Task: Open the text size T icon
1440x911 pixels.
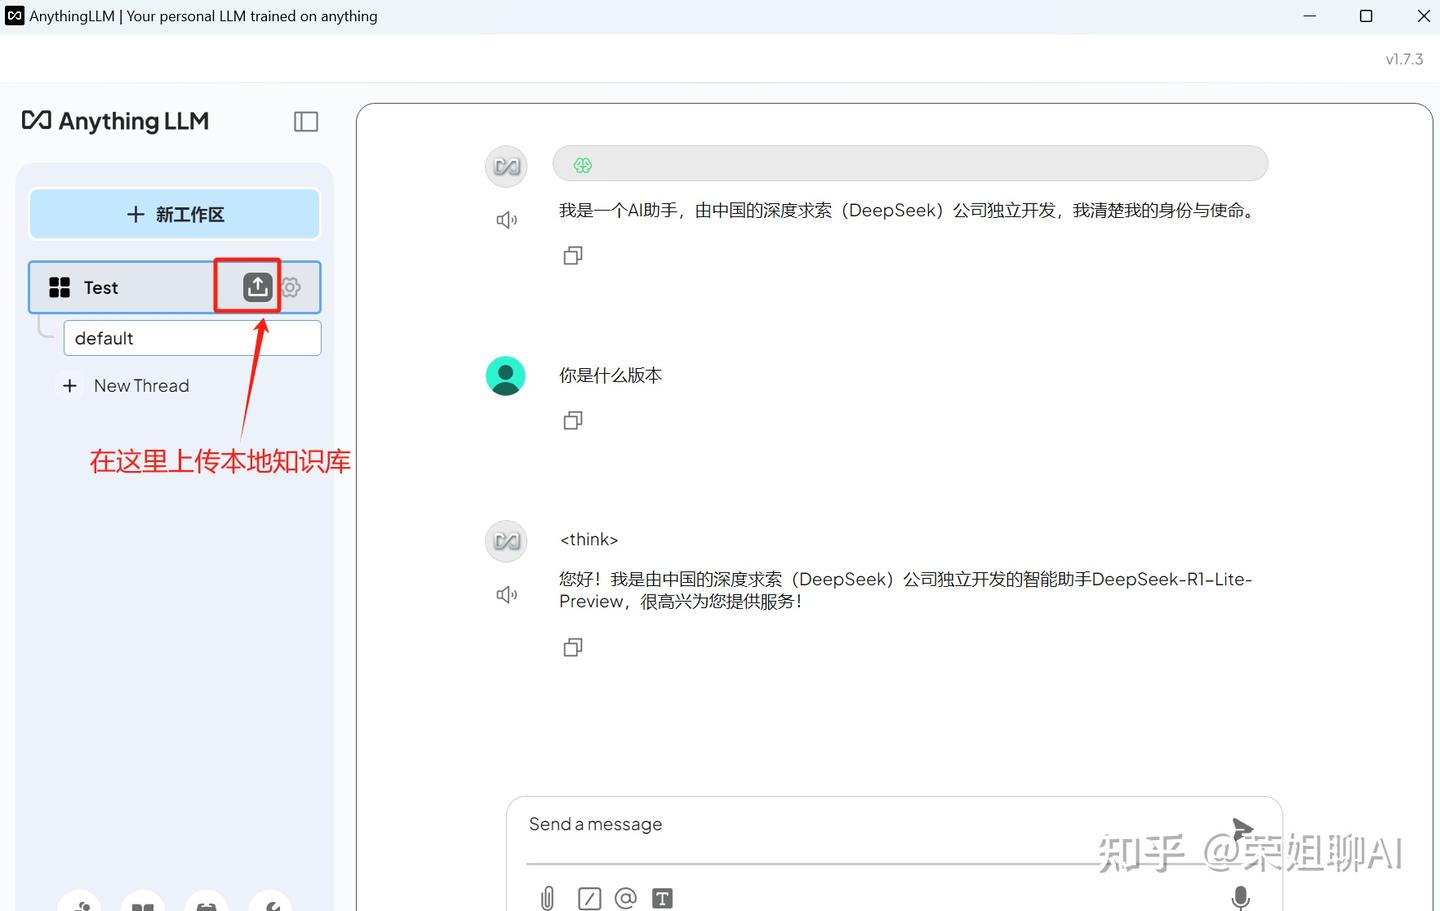Action: pos(662,898)
